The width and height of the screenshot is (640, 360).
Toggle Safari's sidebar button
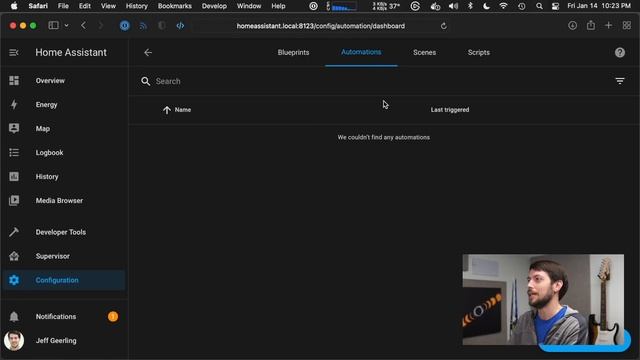53,26
